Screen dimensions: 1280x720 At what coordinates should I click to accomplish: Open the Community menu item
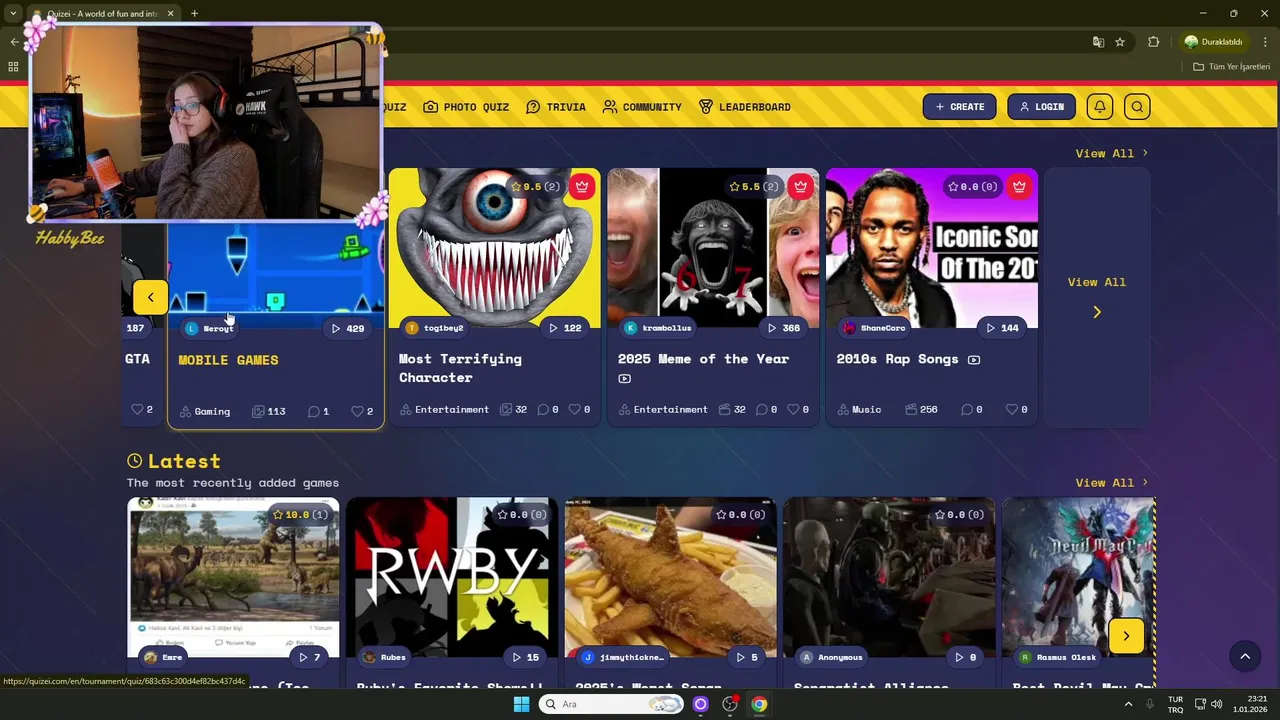642,107
